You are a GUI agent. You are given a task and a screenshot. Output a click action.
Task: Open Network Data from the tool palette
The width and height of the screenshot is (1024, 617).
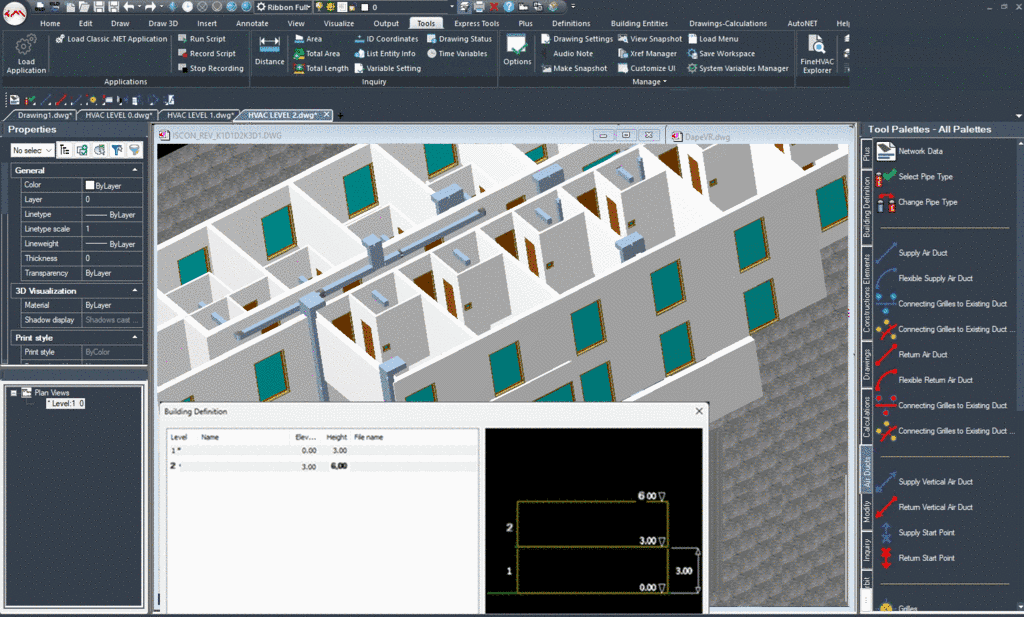point(919,151)
